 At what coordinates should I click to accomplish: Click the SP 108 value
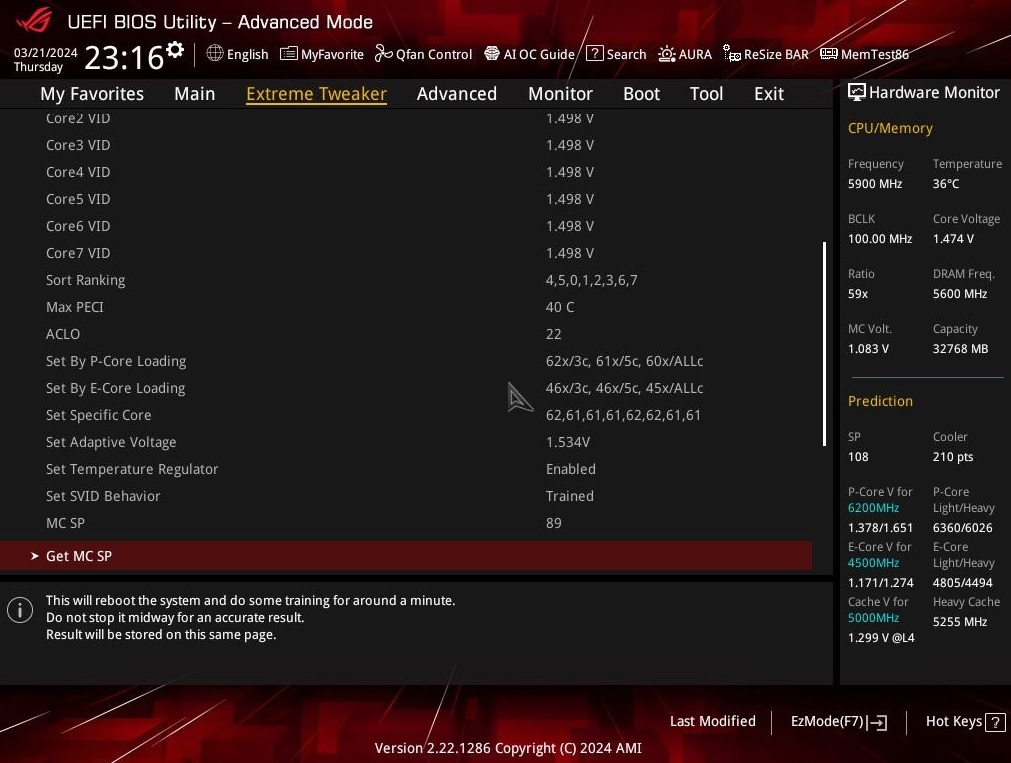point(858,457)
